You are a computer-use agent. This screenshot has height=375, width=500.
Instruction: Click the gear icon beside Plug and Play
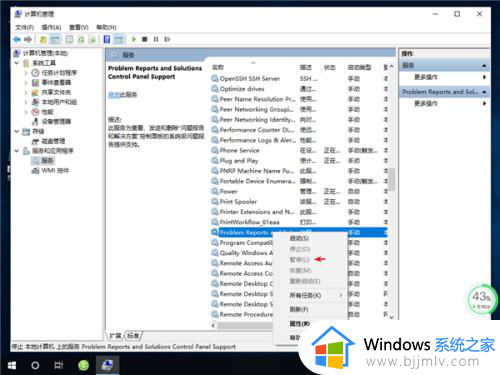pyautogui.click(x=215, y=161)
